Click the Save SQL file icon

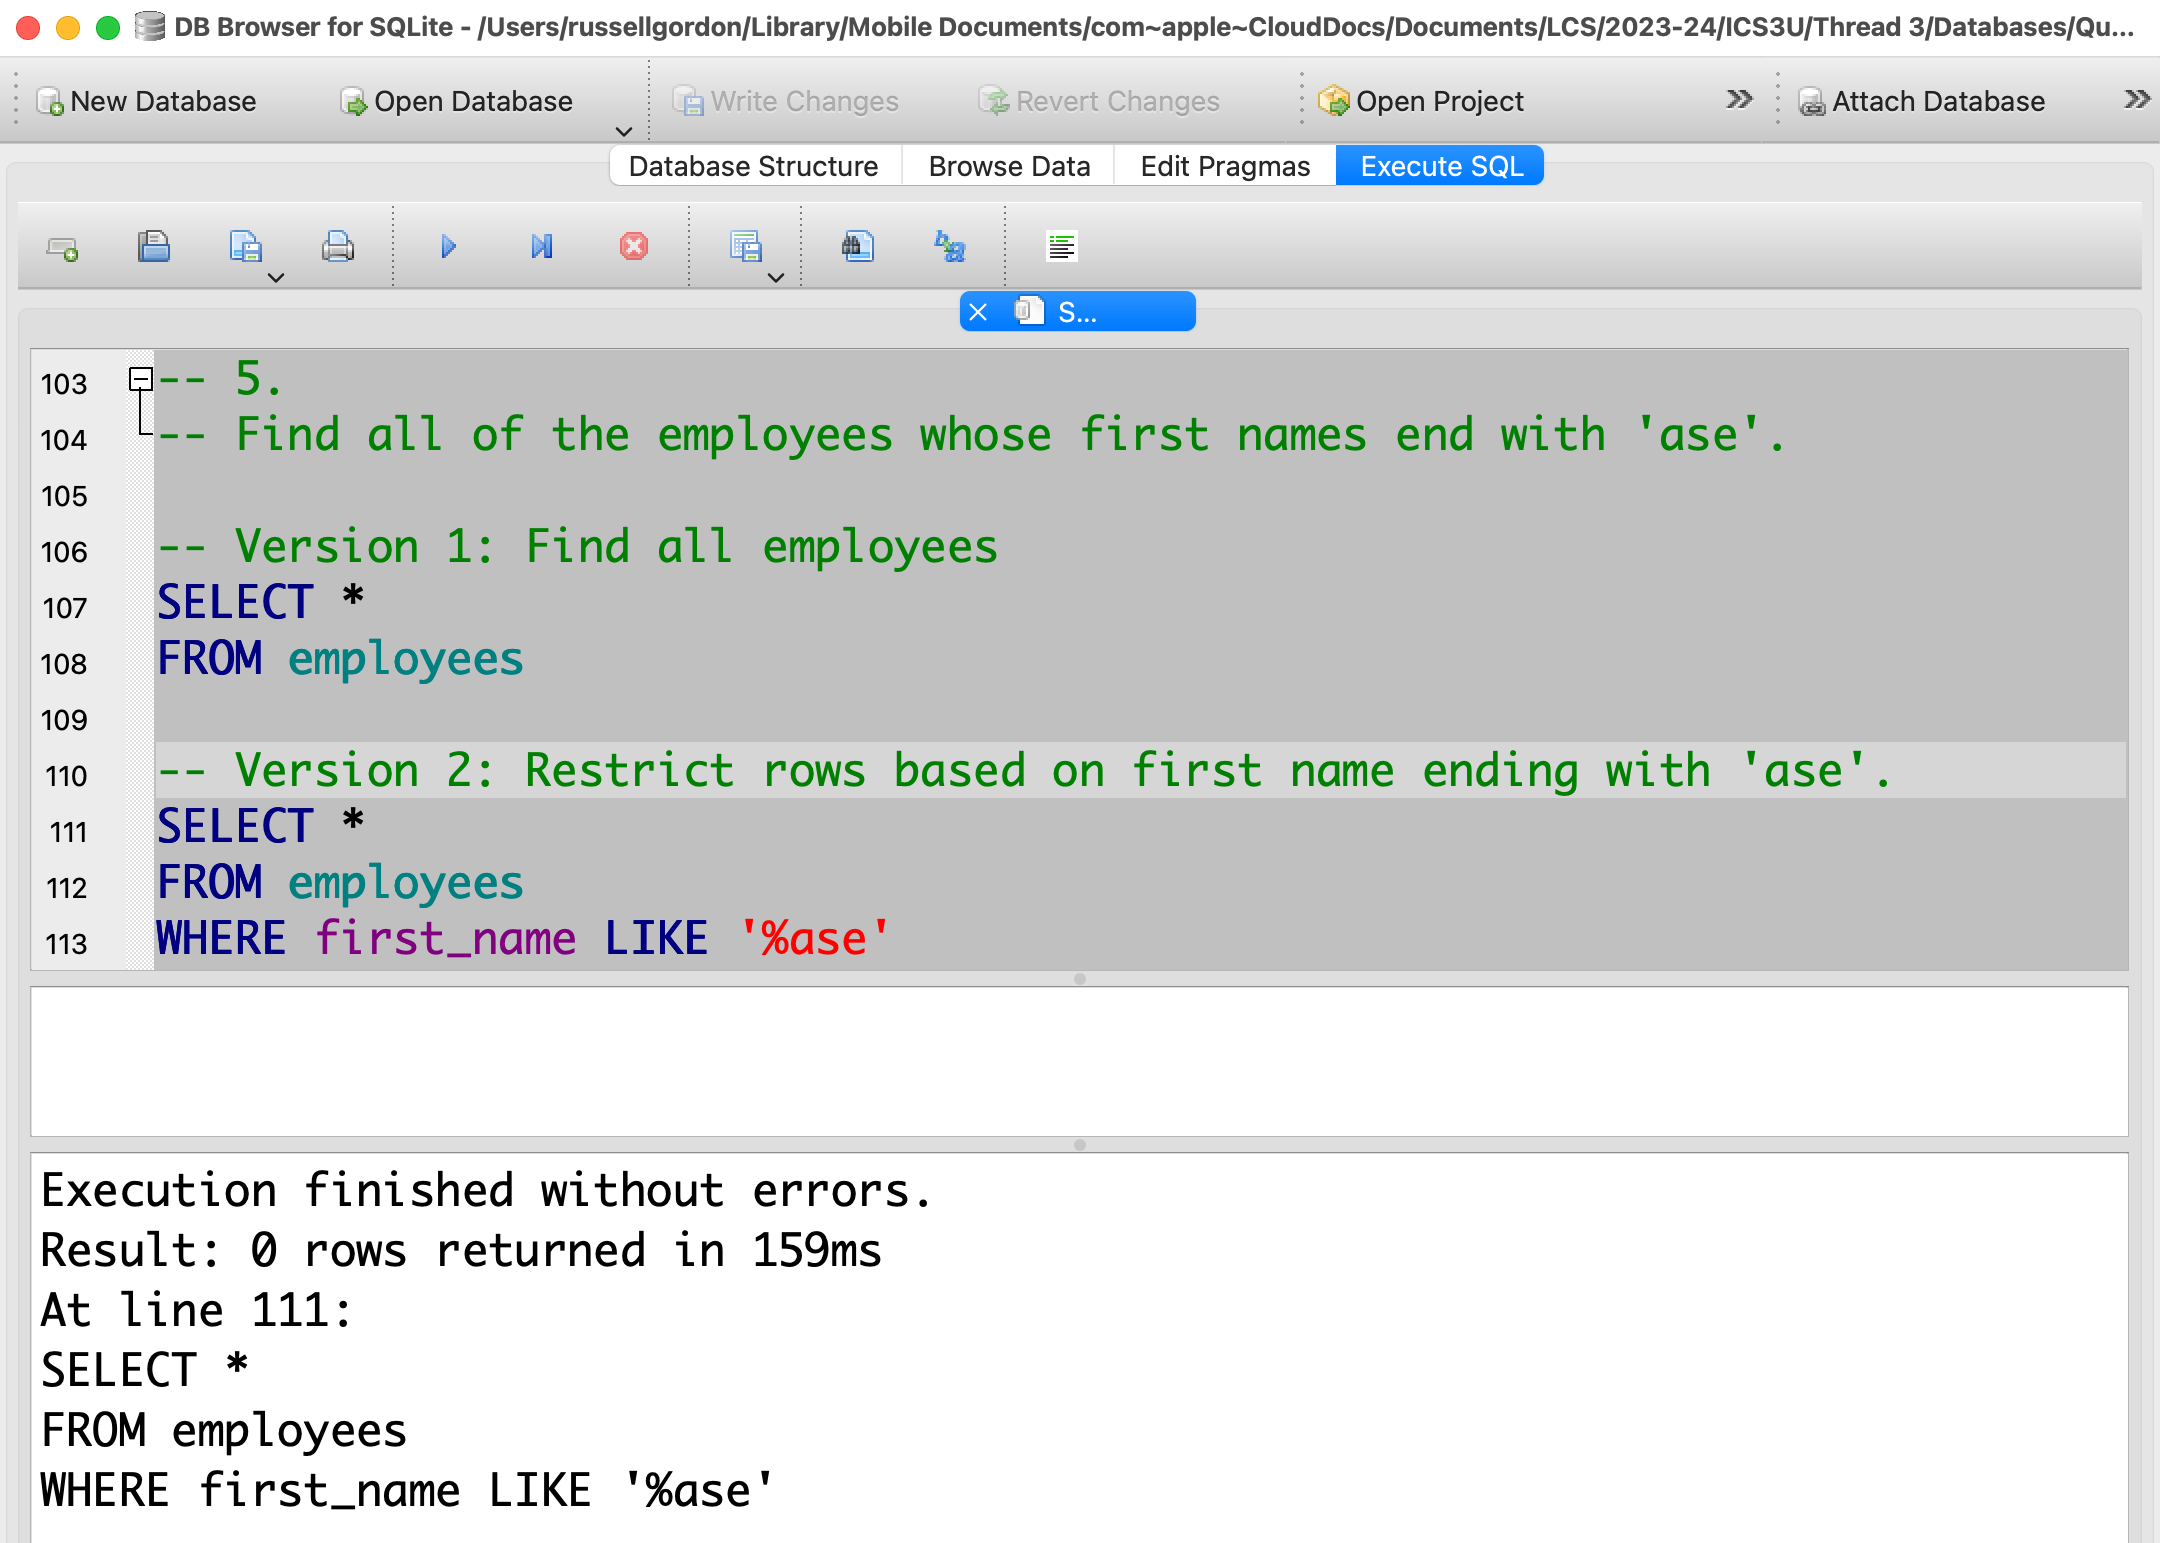[x=245, y=247]
